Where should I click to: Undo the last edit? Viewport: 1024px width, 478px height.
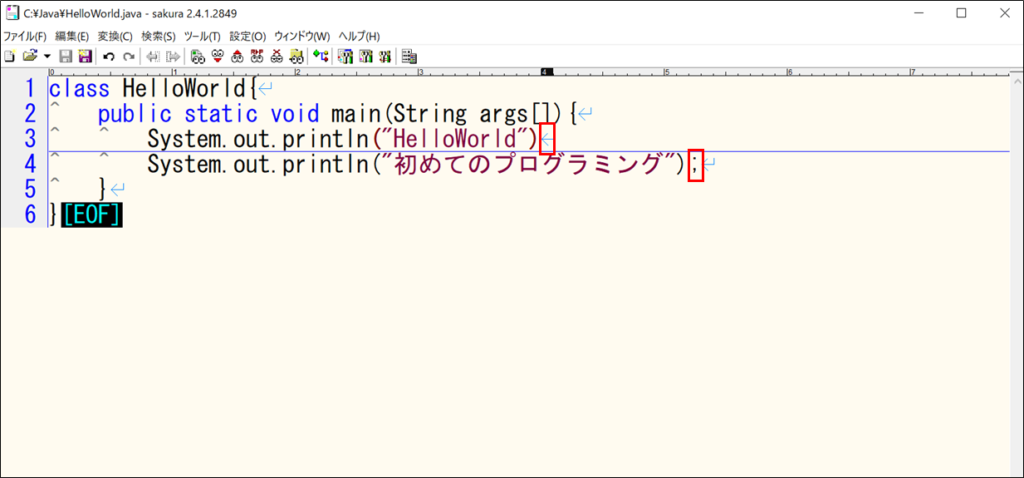(x=109, y=57)
